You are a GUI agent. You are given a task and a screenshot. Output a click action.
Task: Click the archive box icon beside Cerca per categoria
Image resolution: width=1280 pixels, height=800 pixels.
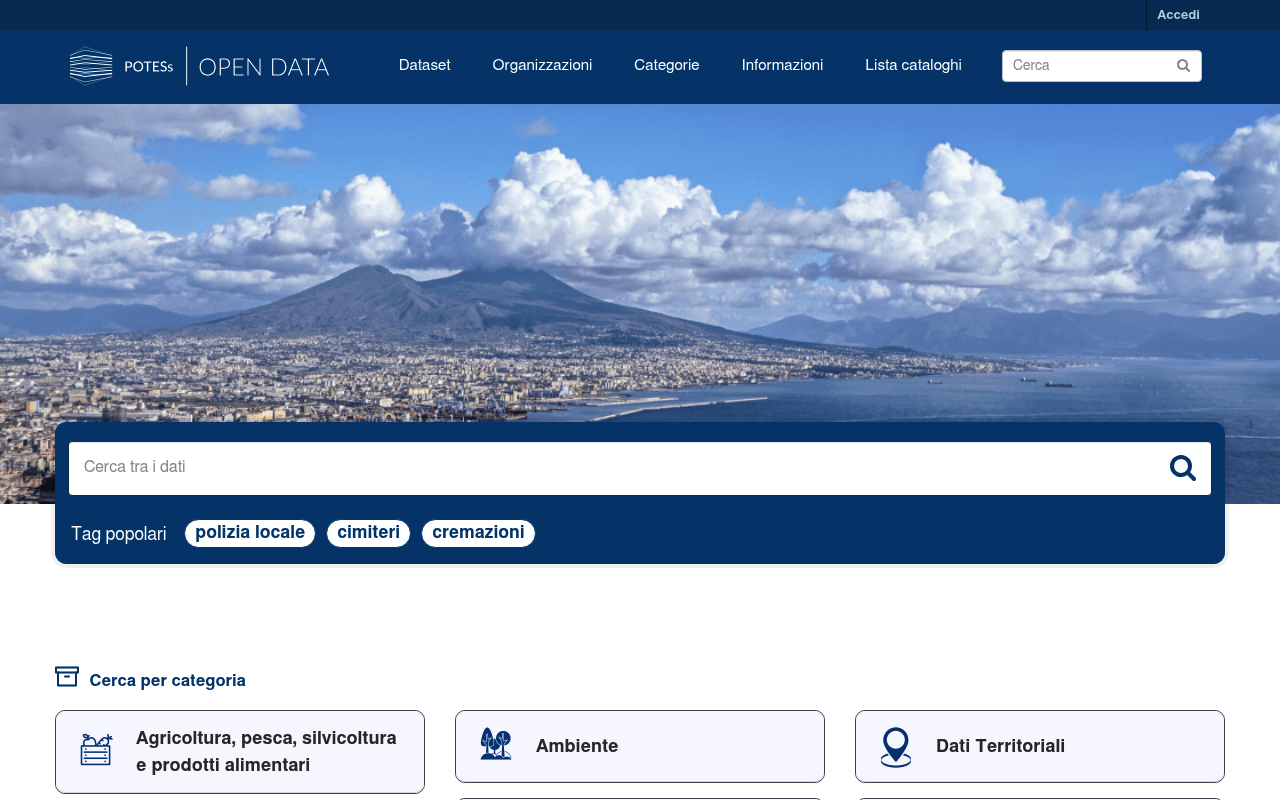pyautogui.click(x=67, y=677)
